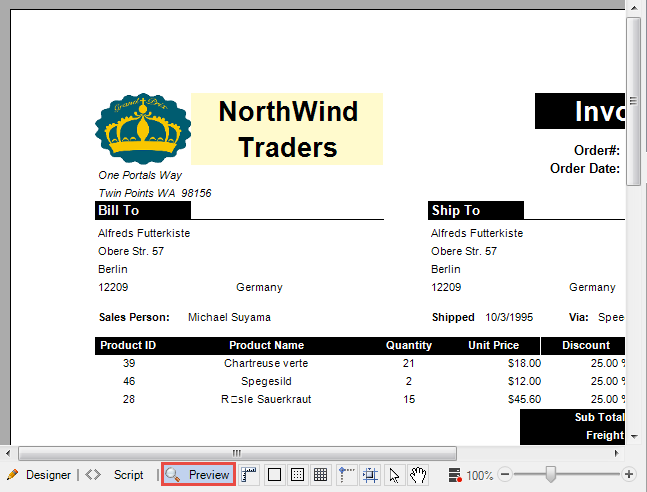Click the Grand Prix crown logo

click(143, 129)
